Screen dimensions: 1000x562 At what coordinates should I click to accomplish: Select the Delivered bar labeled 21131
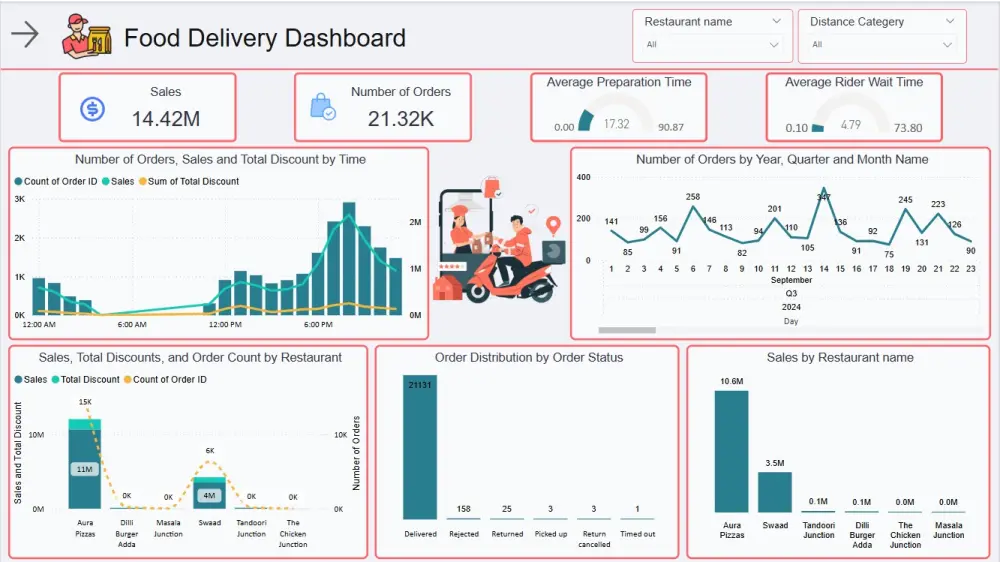tap(420, 447)
